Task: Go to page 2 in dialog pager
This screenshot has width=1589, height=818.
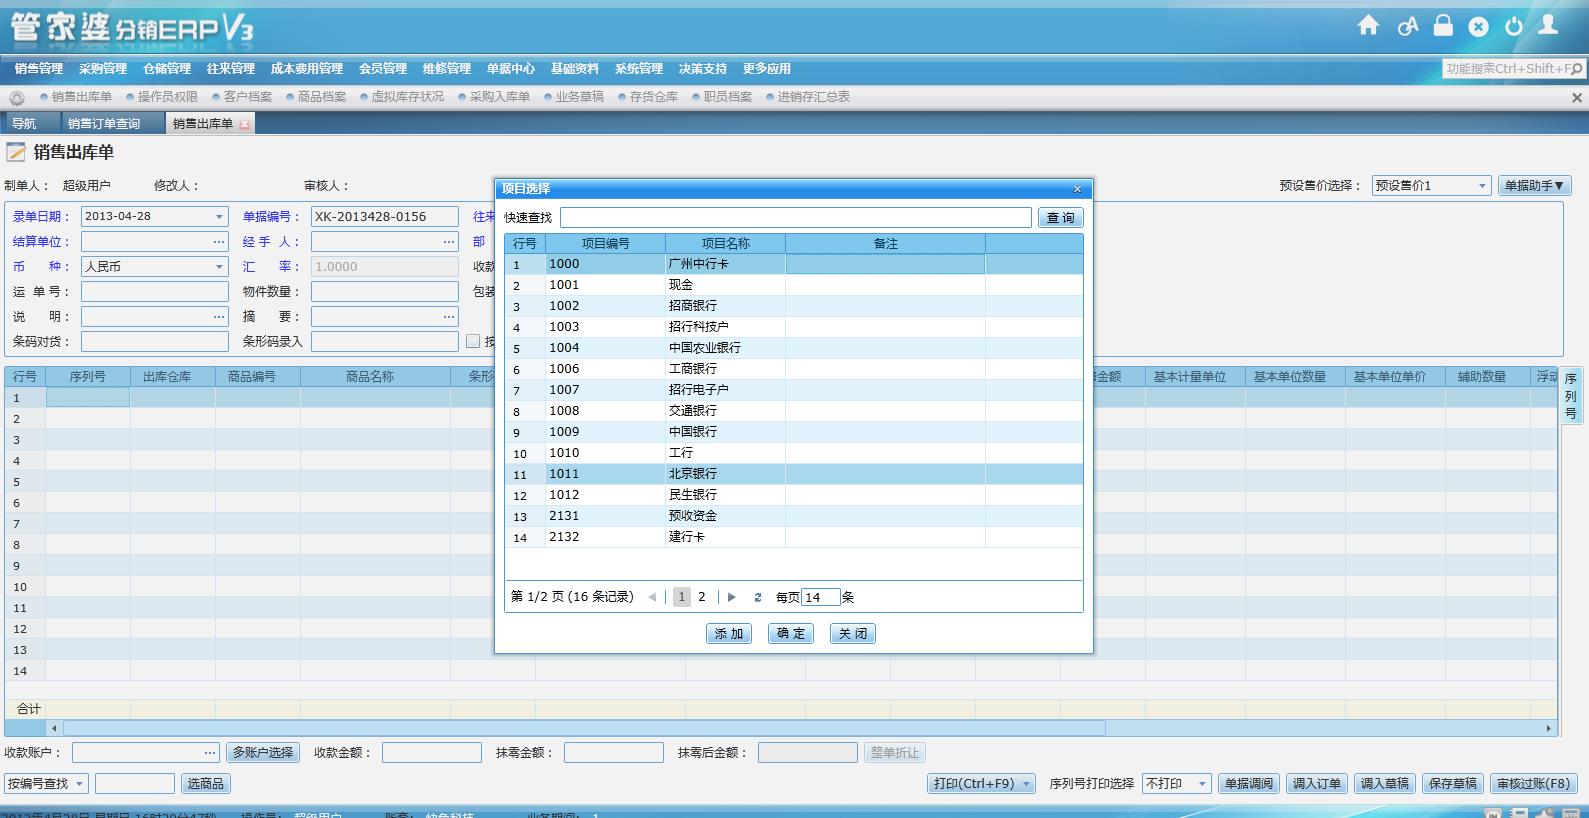Action: (x=702, y=597)
